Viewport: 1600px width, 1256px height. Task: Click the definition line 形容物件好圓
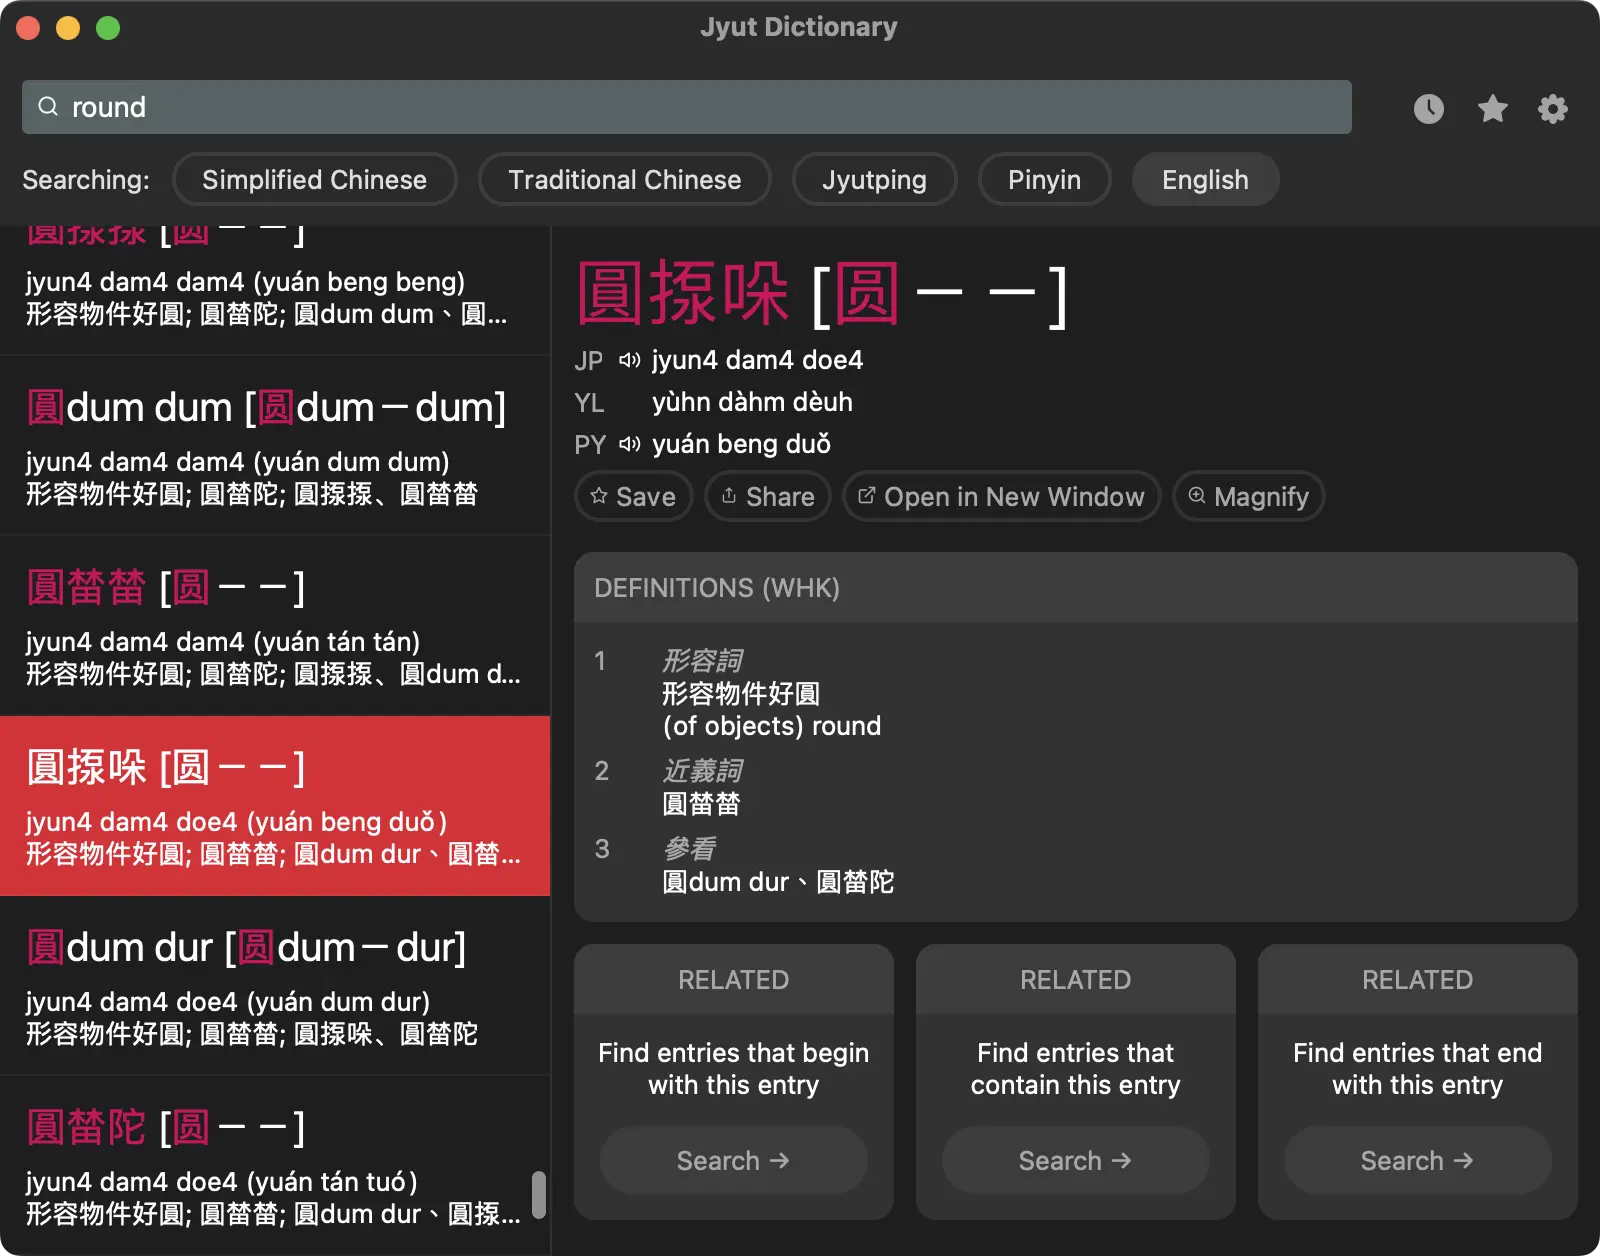coord(741,694)
